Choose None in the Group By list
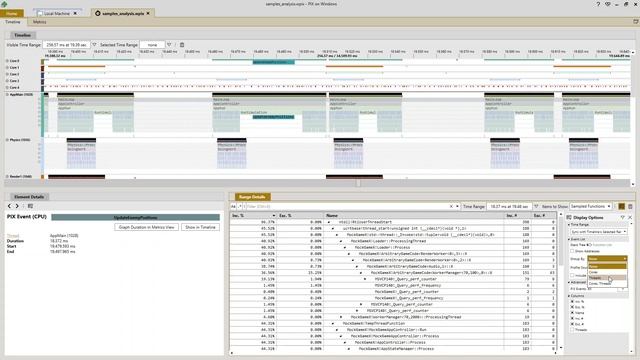 [607, 266]
